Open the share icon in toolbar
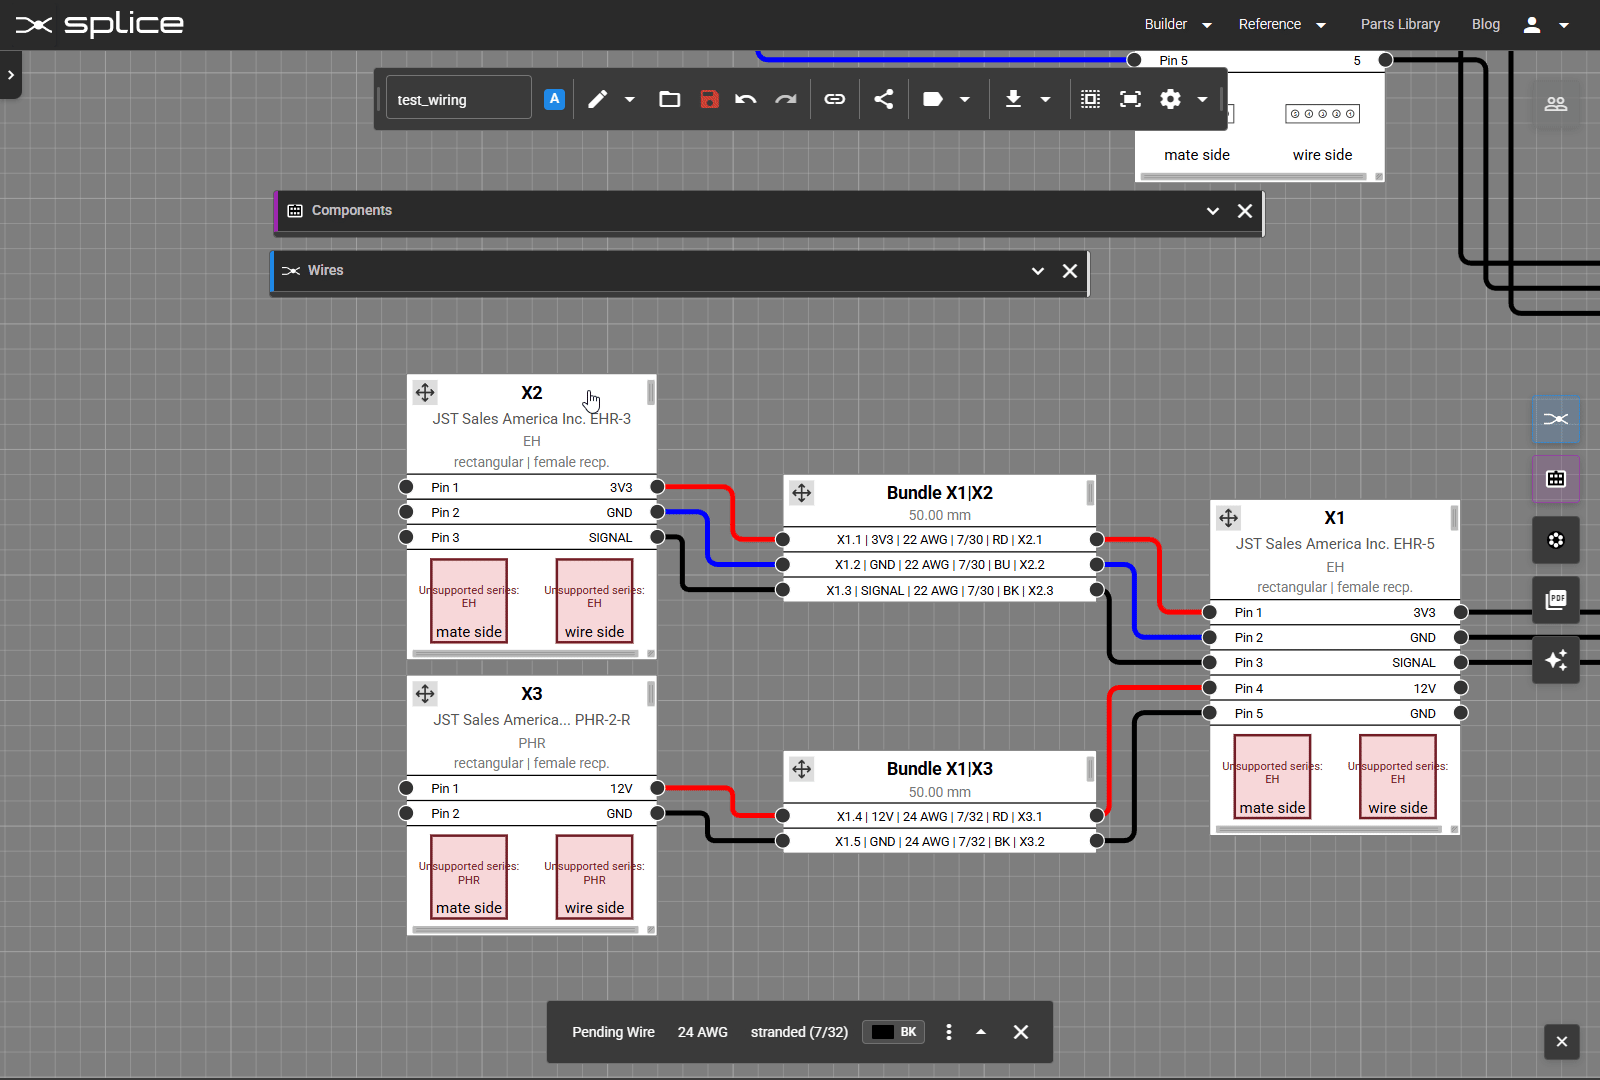The image size is (1600, 1080). coord(884,99)
